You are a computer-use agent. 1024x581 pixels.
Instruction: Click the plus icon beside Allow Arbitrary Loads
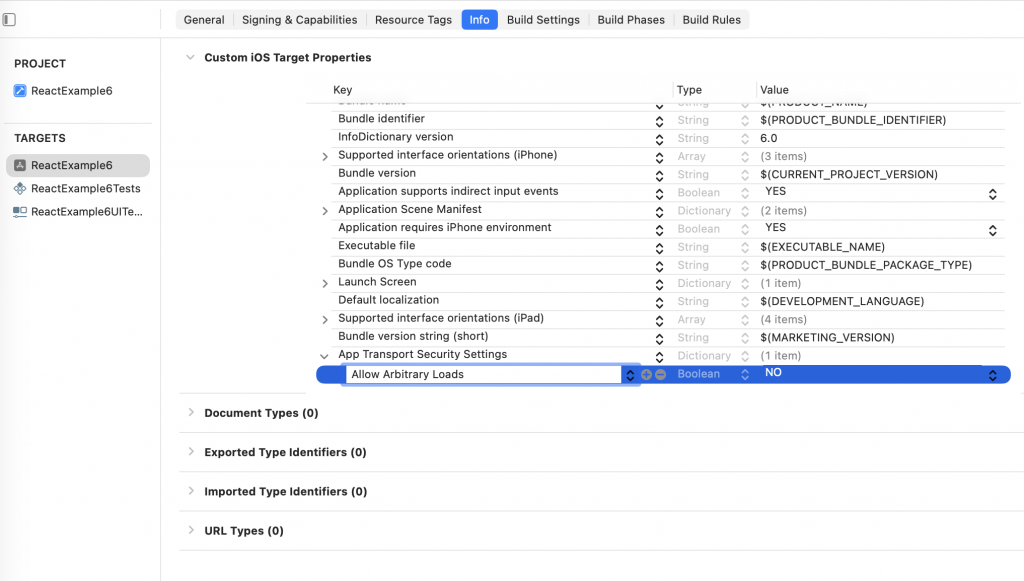(646, 375)
